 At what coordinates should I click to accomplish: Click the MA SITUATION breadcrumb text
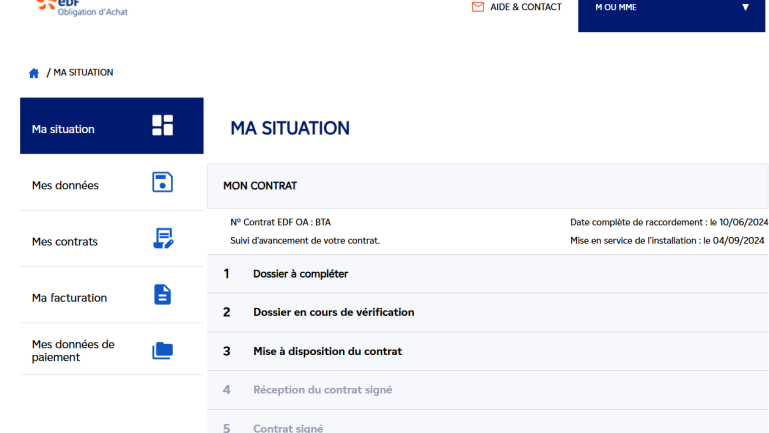(x=83, y=73)
